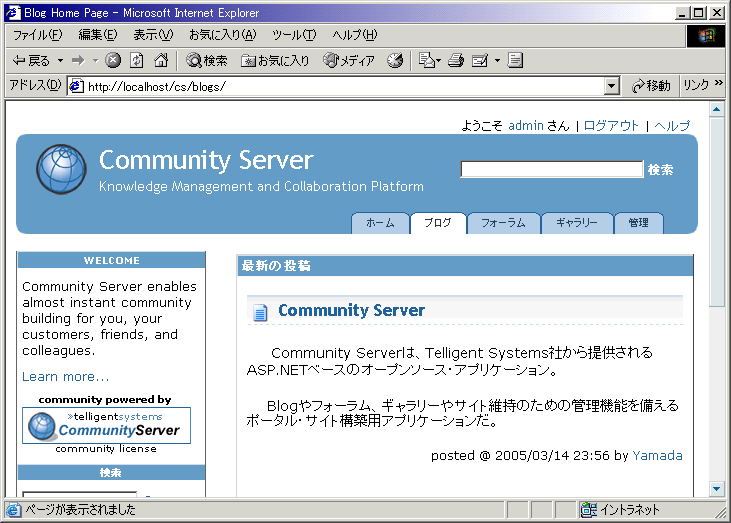
Task: Click the 検索 search toolbar button
Action: coord(207,60)
